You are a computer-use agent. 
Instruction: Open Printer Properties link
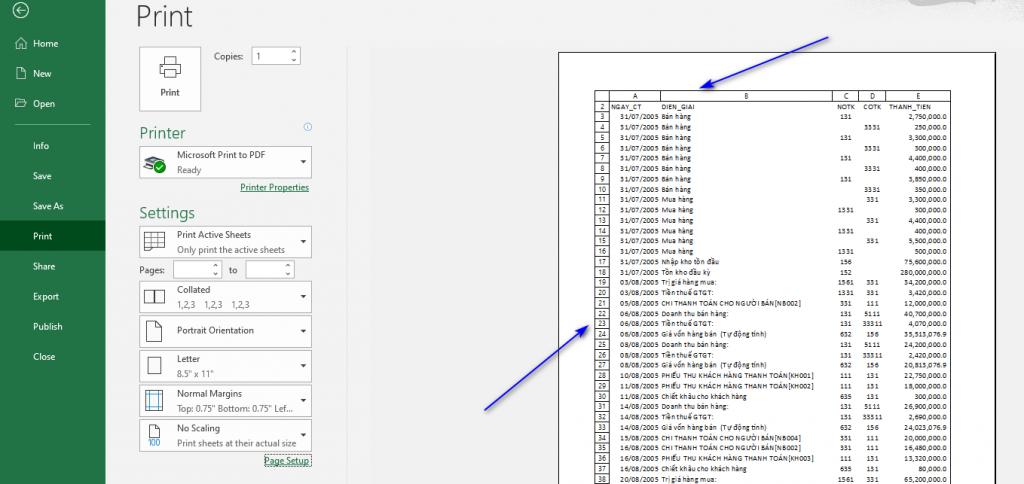[274, 187]
